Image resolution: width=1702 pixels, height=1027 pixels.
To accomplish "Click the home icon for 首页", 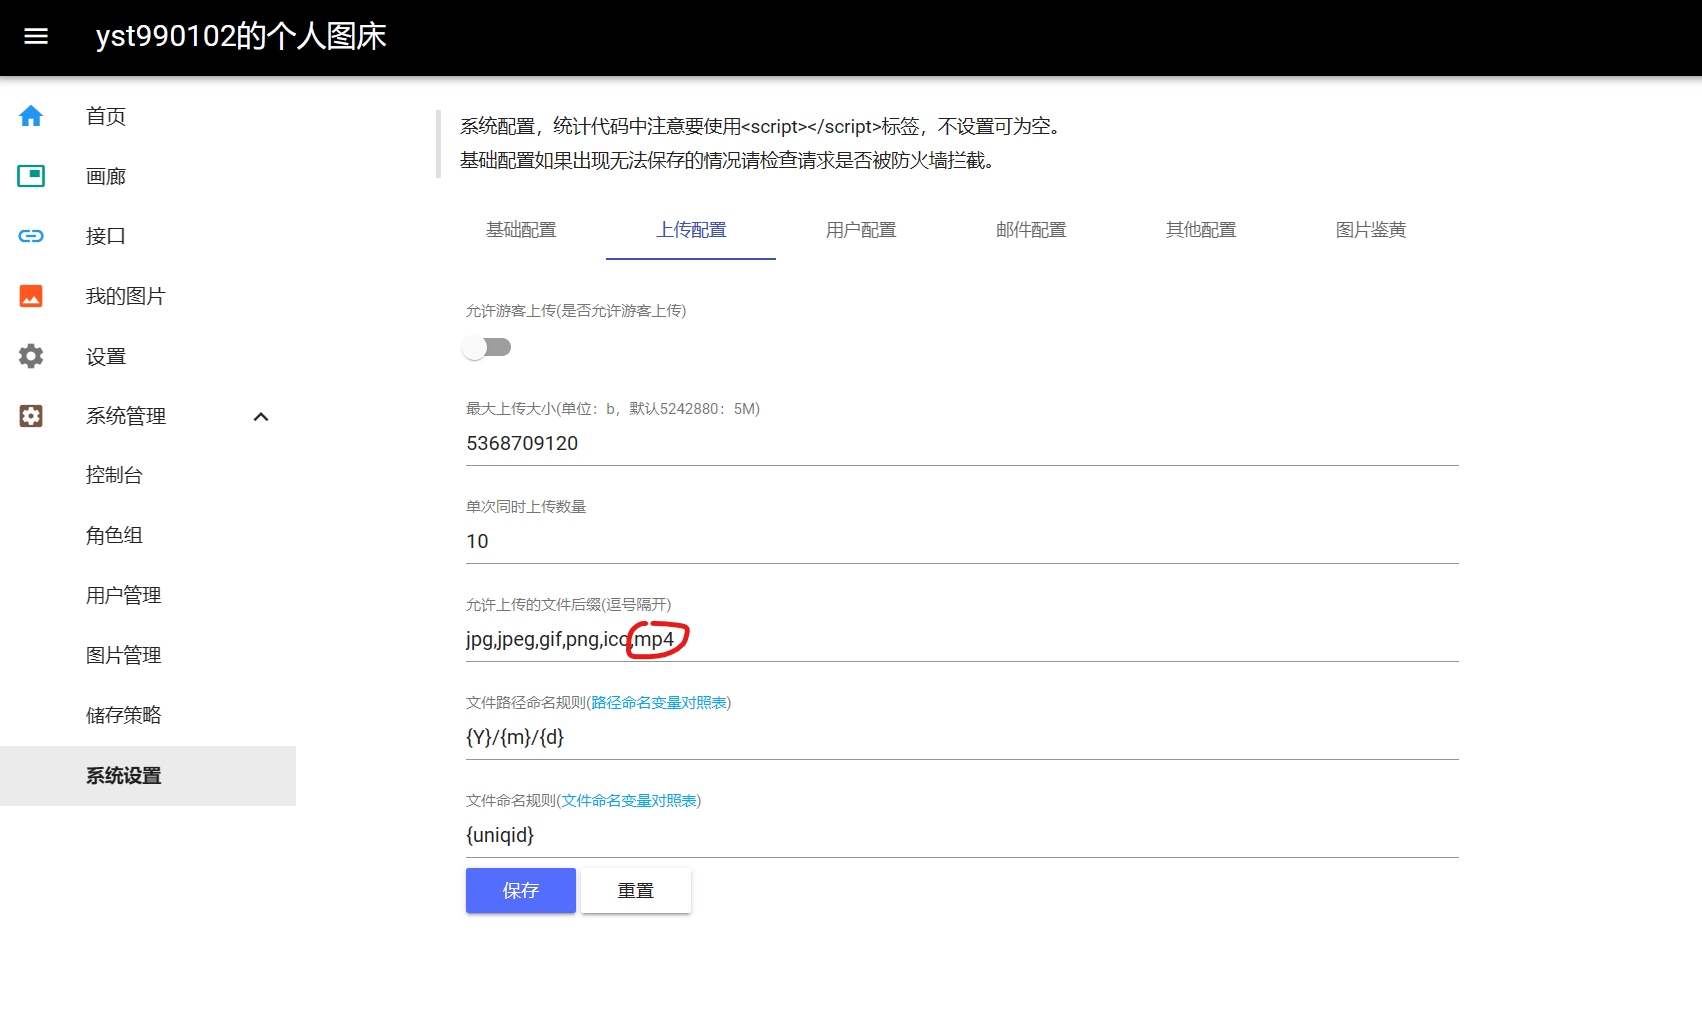I will click(31, 117).
